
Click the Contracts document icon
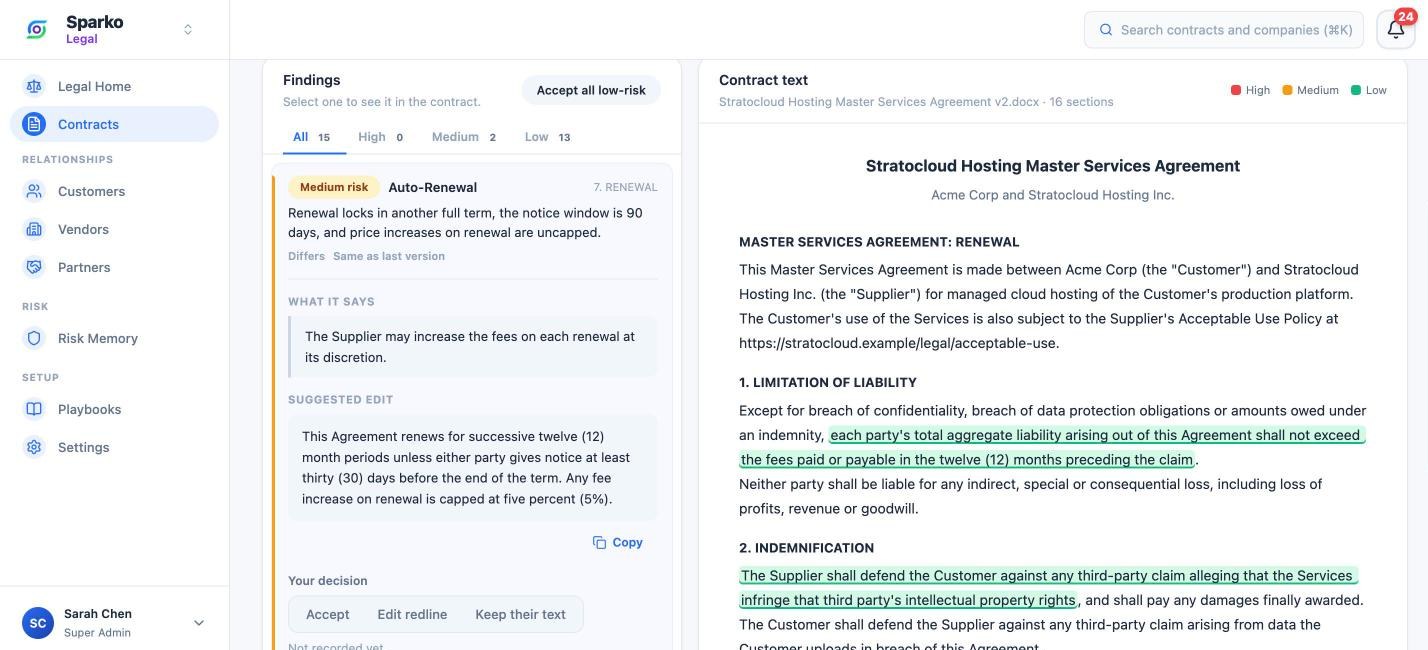(x=34, y=124)
